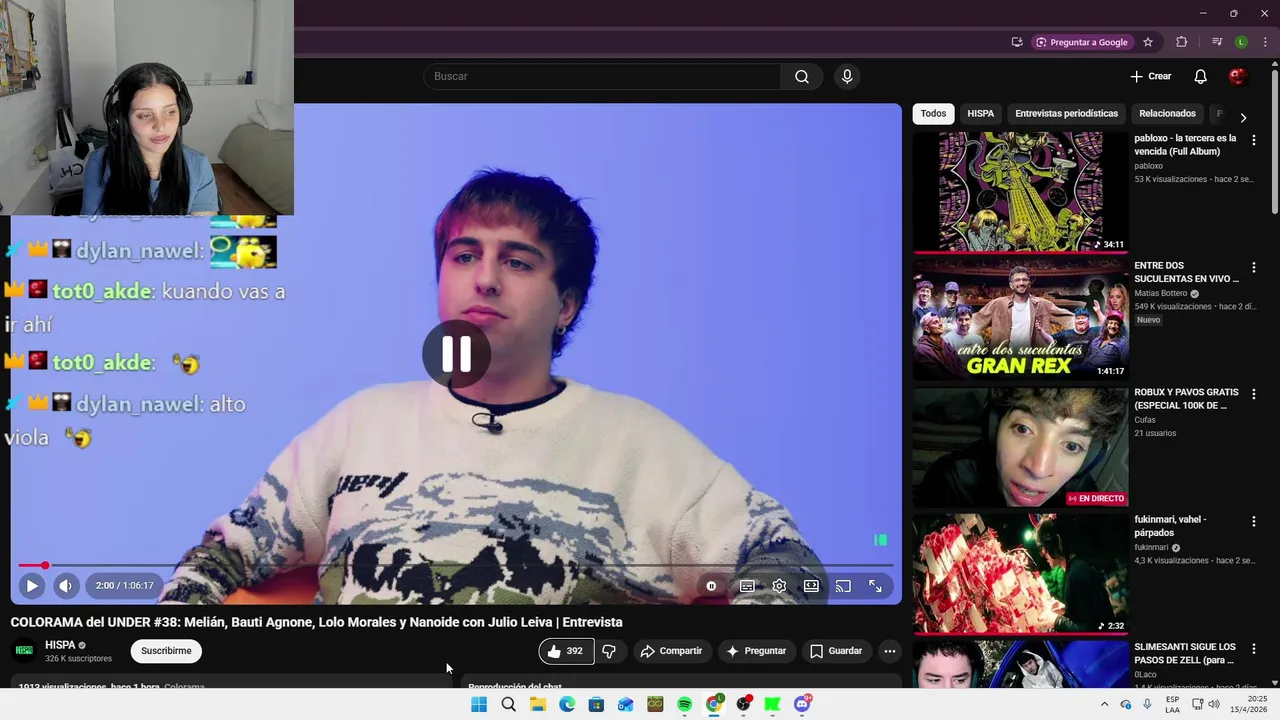Screen dimensions: 1280x720
Task: Click the Matias Bottero channel name
Action: pyautogui.click(x=1161, y=294)
